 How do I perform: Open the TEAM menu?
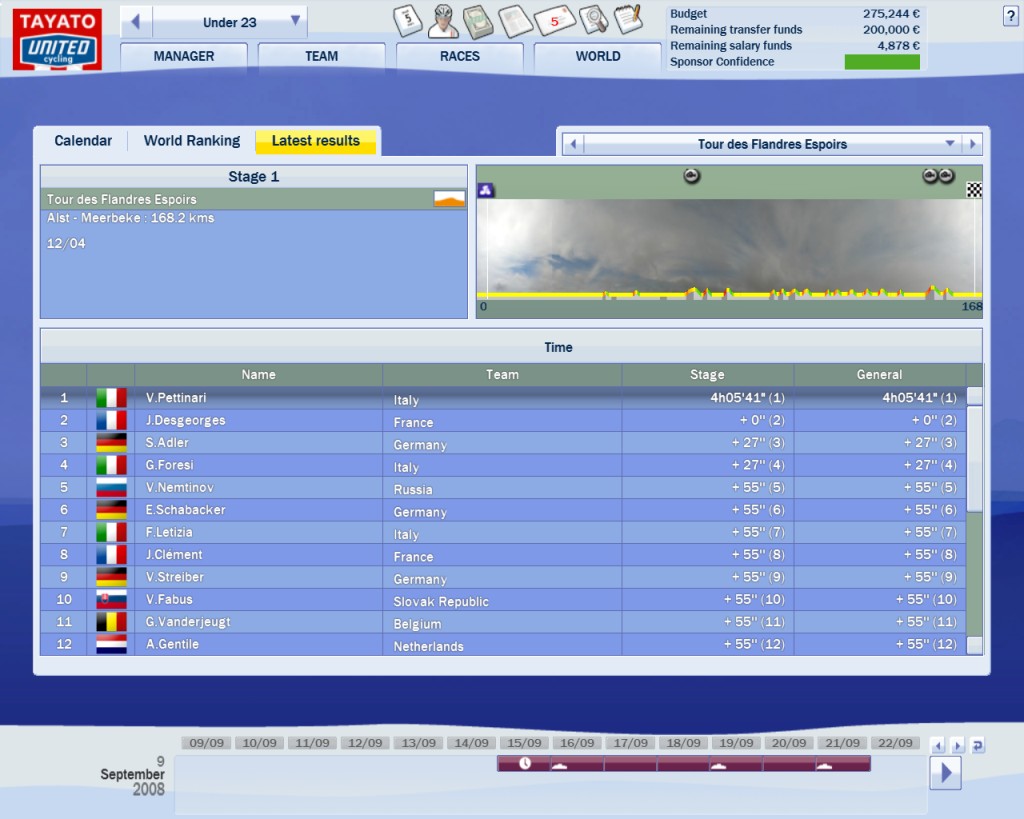(321, 56)
